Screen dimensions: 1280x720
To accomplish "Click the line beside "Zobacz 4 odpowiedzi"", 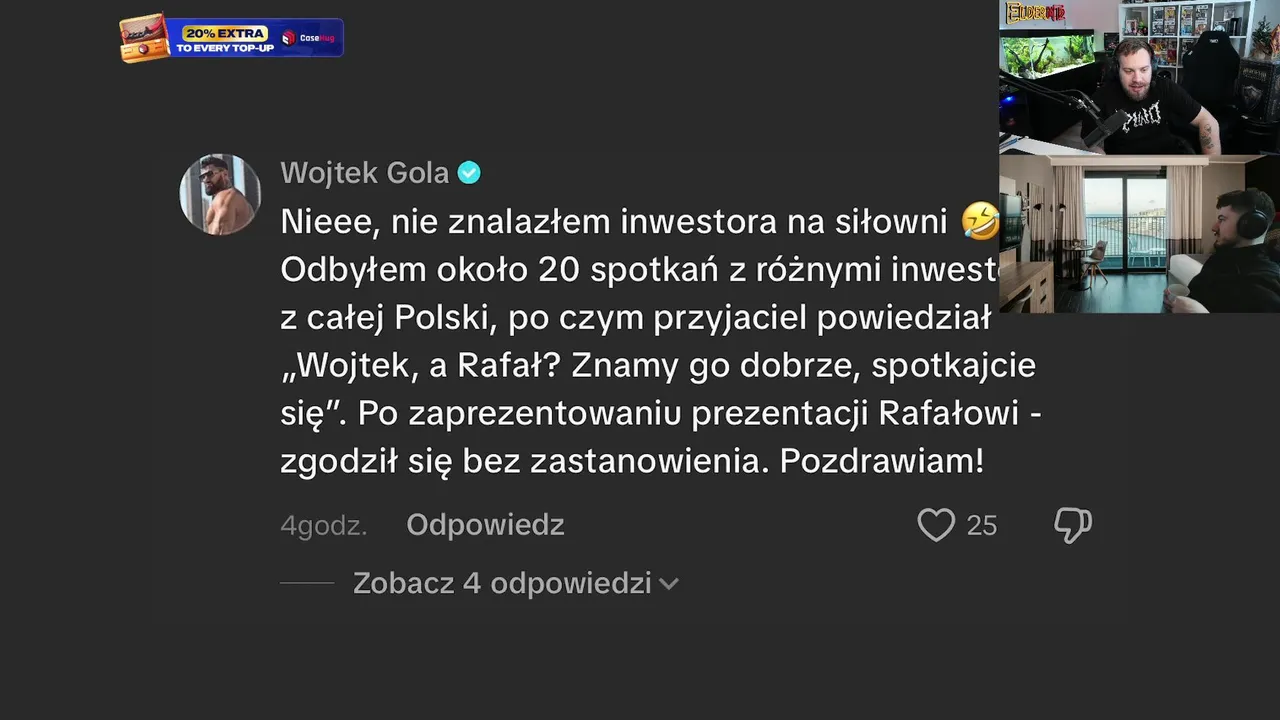I will coord(307,583).
